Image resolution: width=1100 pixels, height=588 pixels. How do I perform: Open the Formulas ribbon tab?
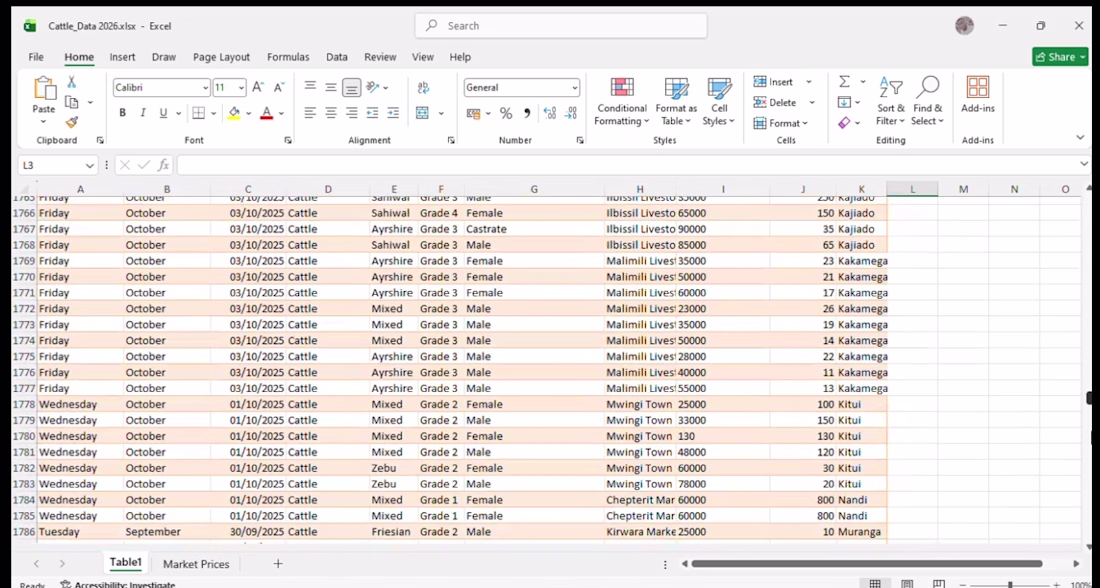(x=288, y=57)
